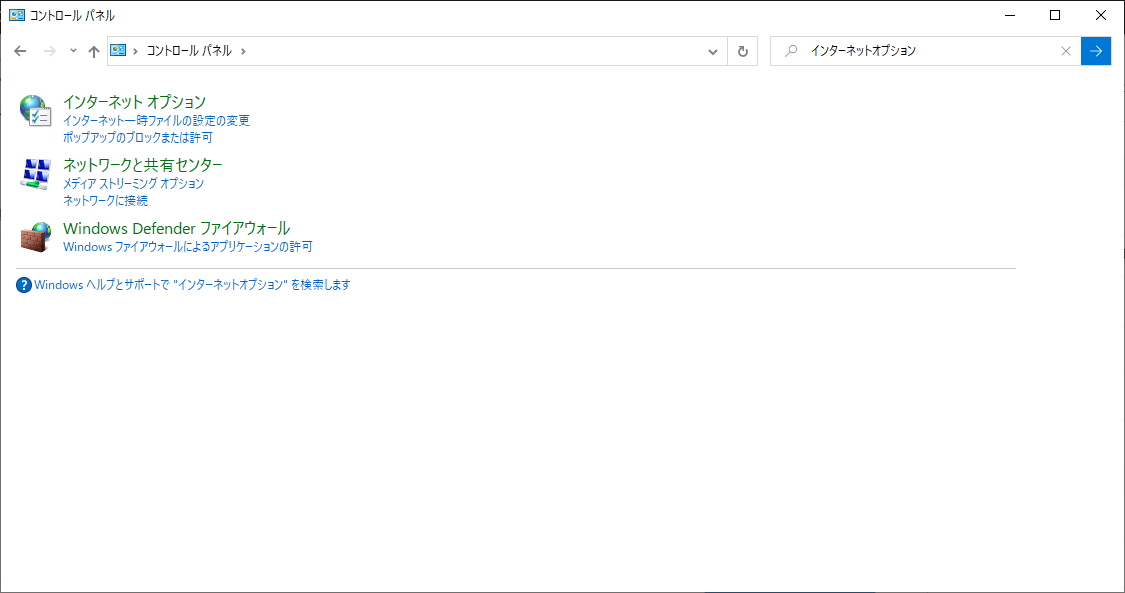Screen dimensions: 1125x593
Task: Expand the address bar history dropdown
Action: pos(712,50)
